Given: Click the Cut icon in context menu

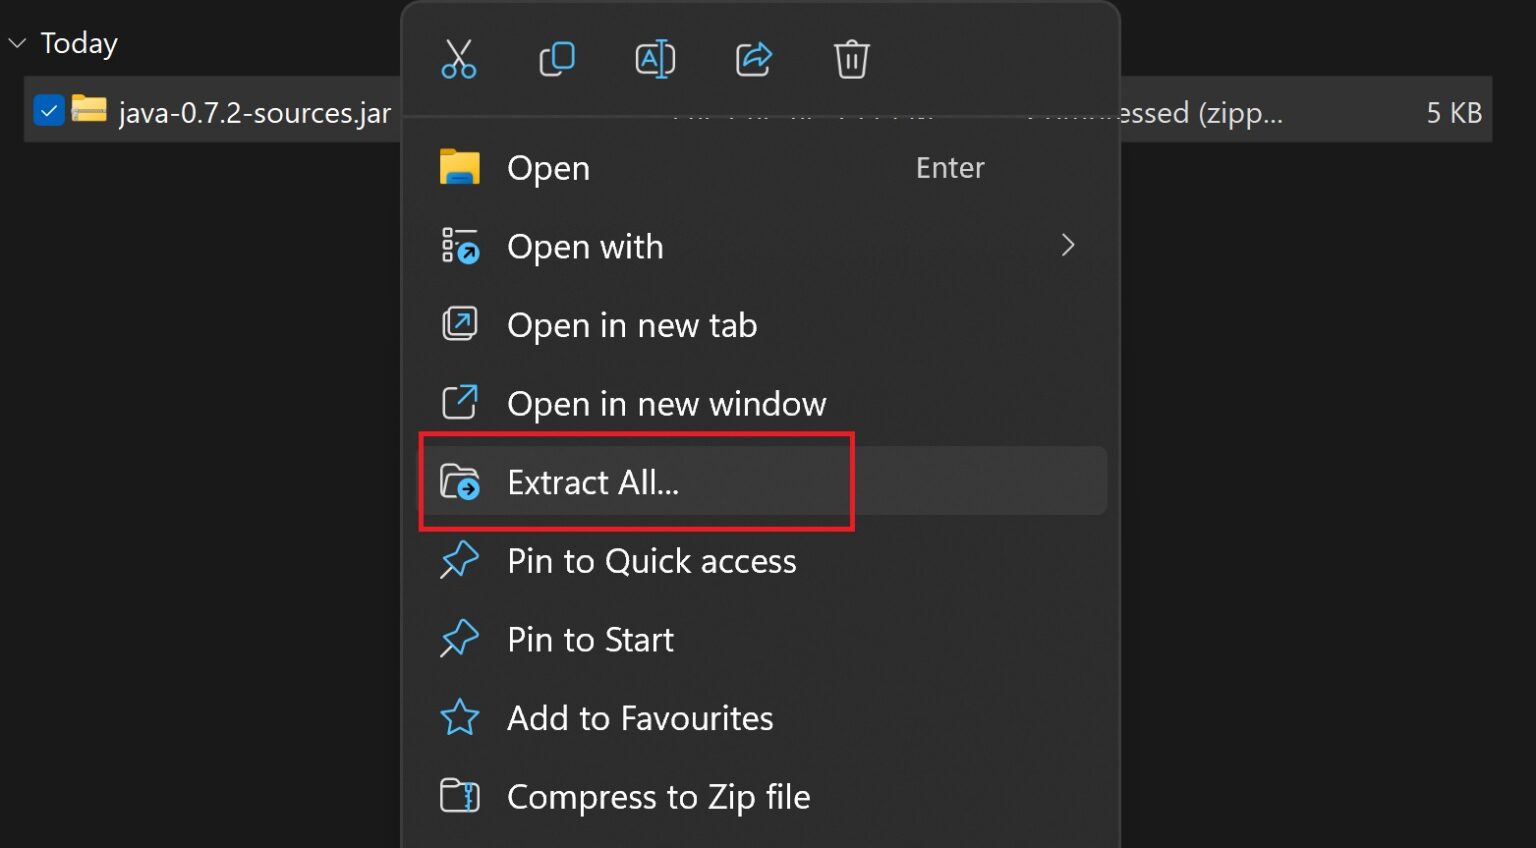Looking at the screenshot, I should coord(460,59).
